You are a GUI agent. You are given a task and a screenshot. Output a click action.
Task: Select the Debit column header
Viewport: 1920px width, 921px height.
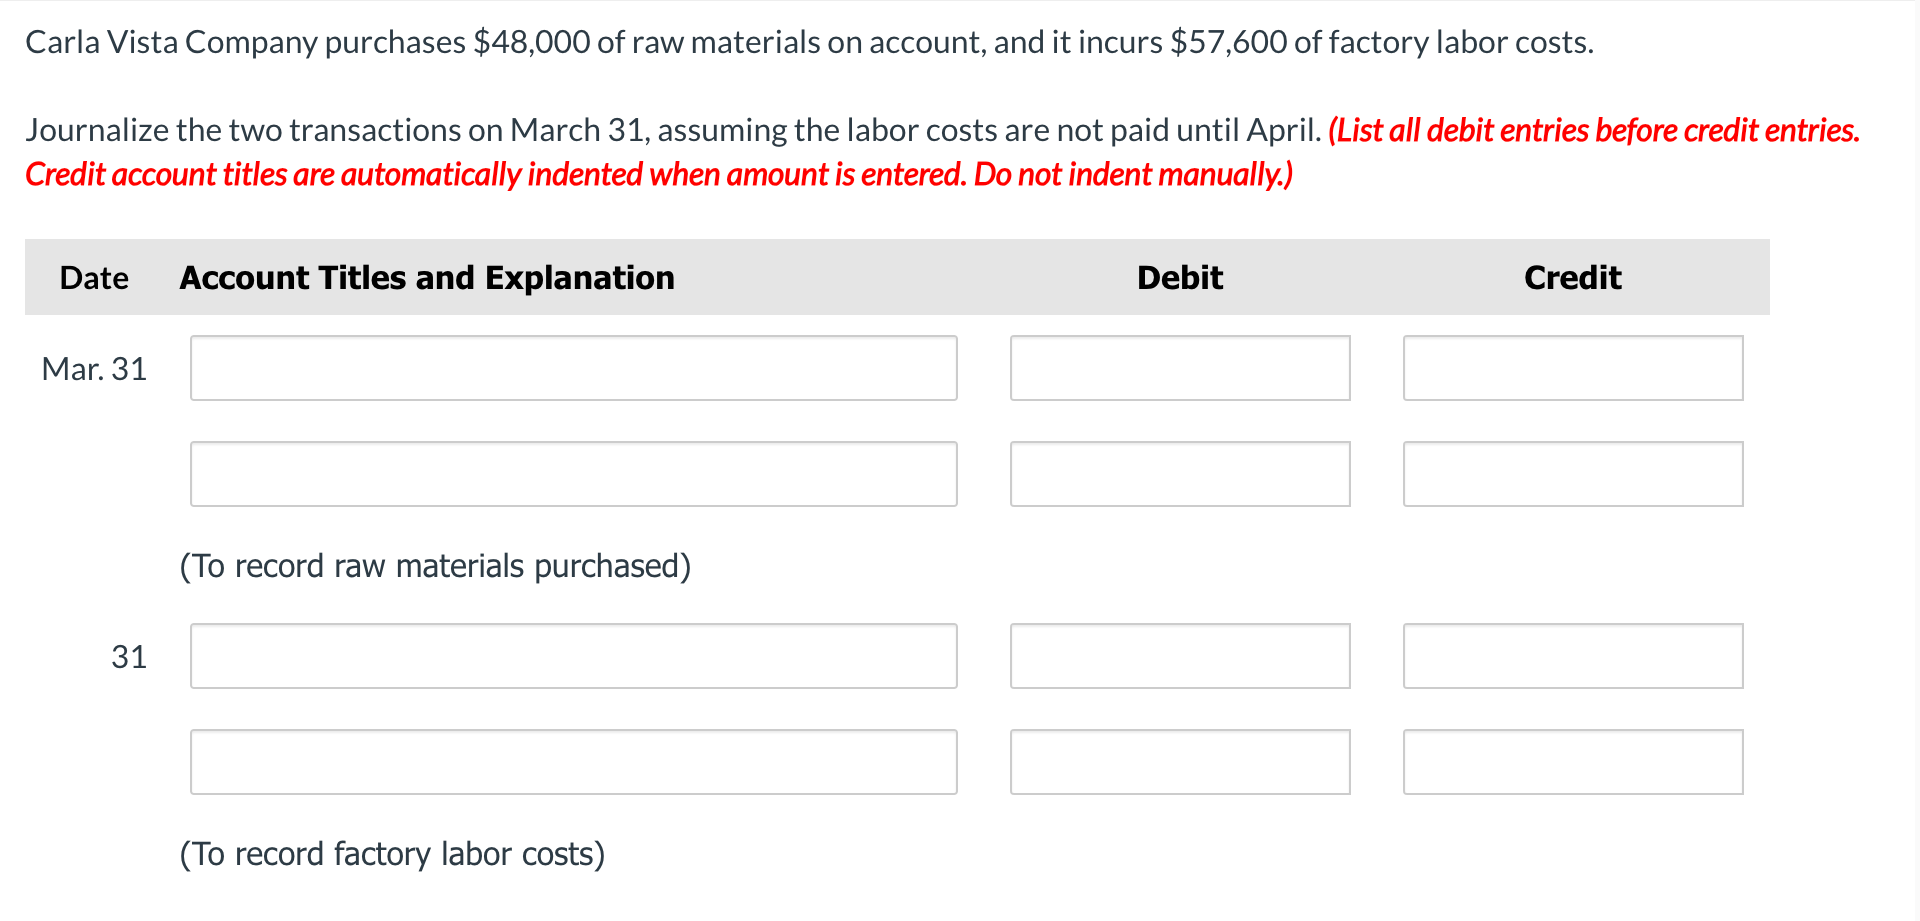(1179, 278)
